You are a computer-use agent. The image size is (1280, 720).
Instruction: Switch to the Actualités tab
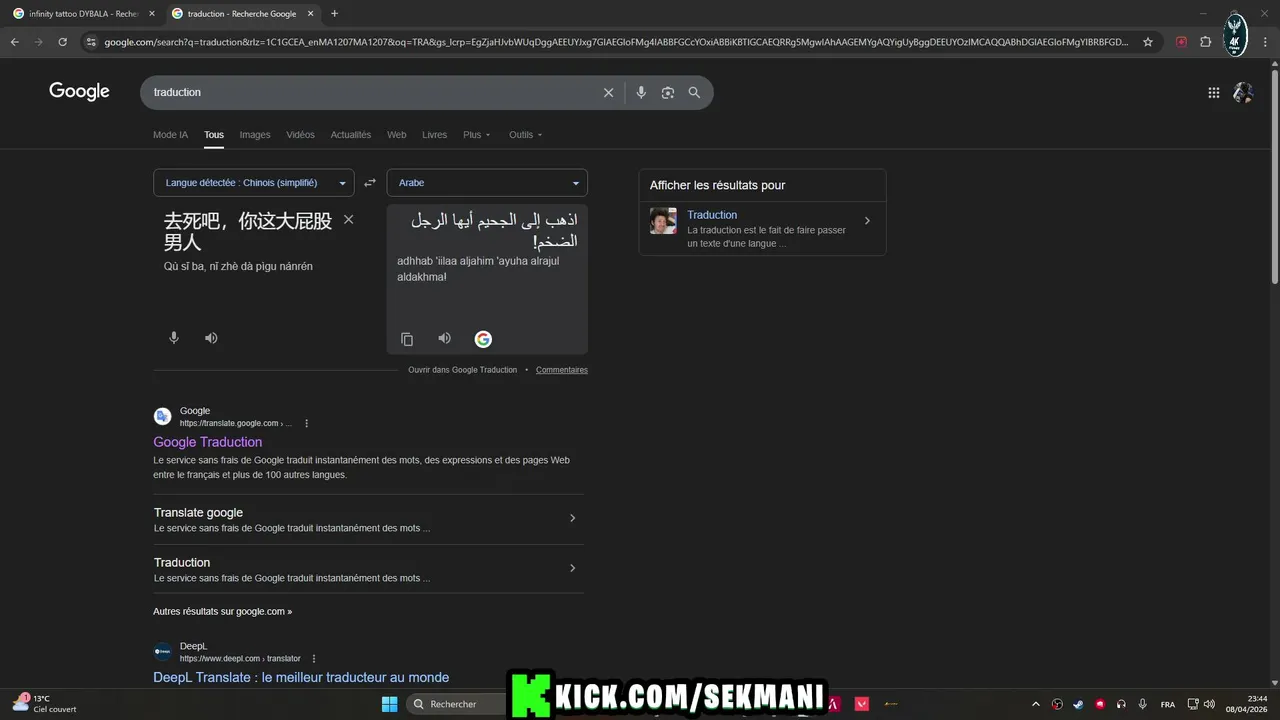pyautogui.click(x=351, y=135)
